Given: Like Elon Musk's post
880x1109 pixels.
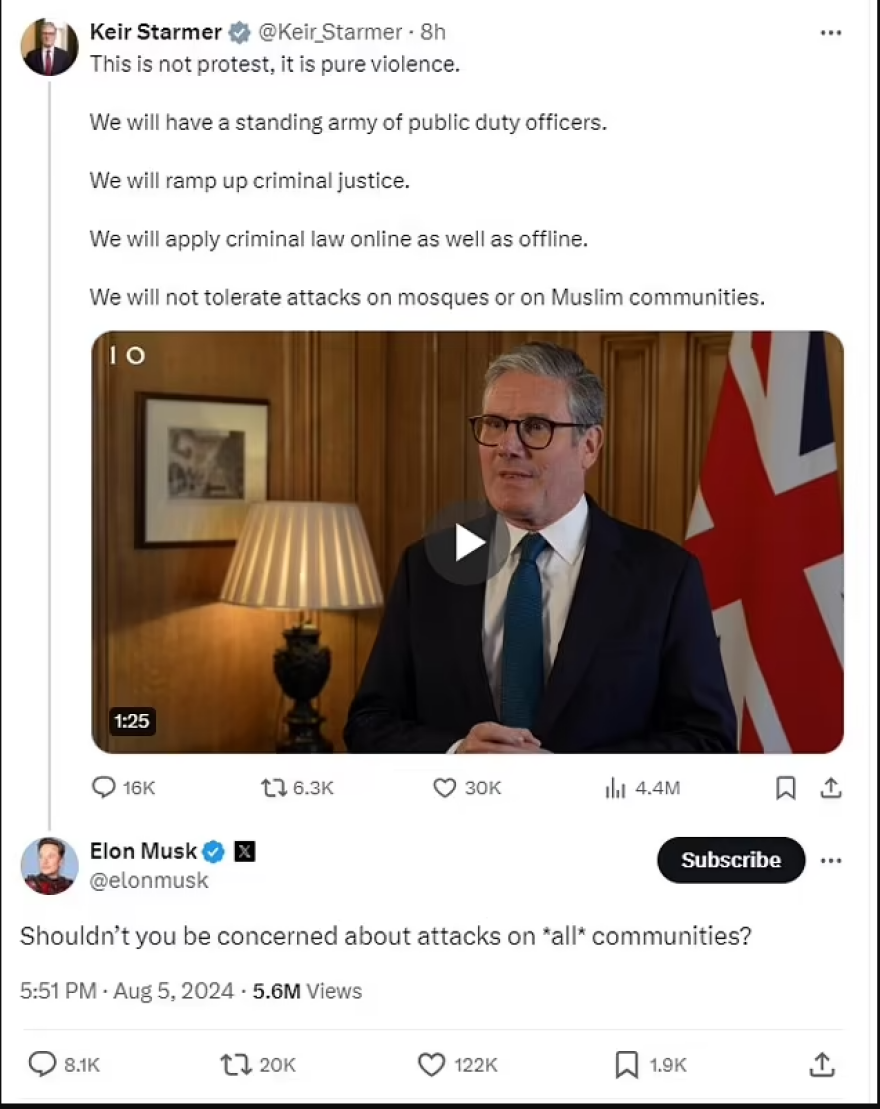Looking at the screenshot, I should point(431,1064).
